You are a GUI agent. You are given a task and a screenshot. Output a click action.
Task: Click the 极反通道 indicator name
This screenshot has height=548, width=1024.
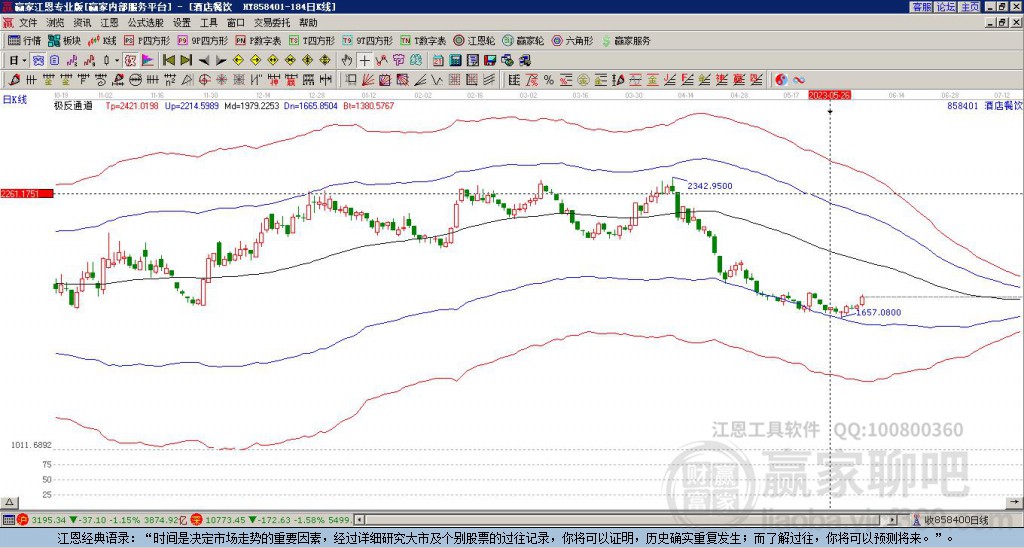tap(74, 105)
